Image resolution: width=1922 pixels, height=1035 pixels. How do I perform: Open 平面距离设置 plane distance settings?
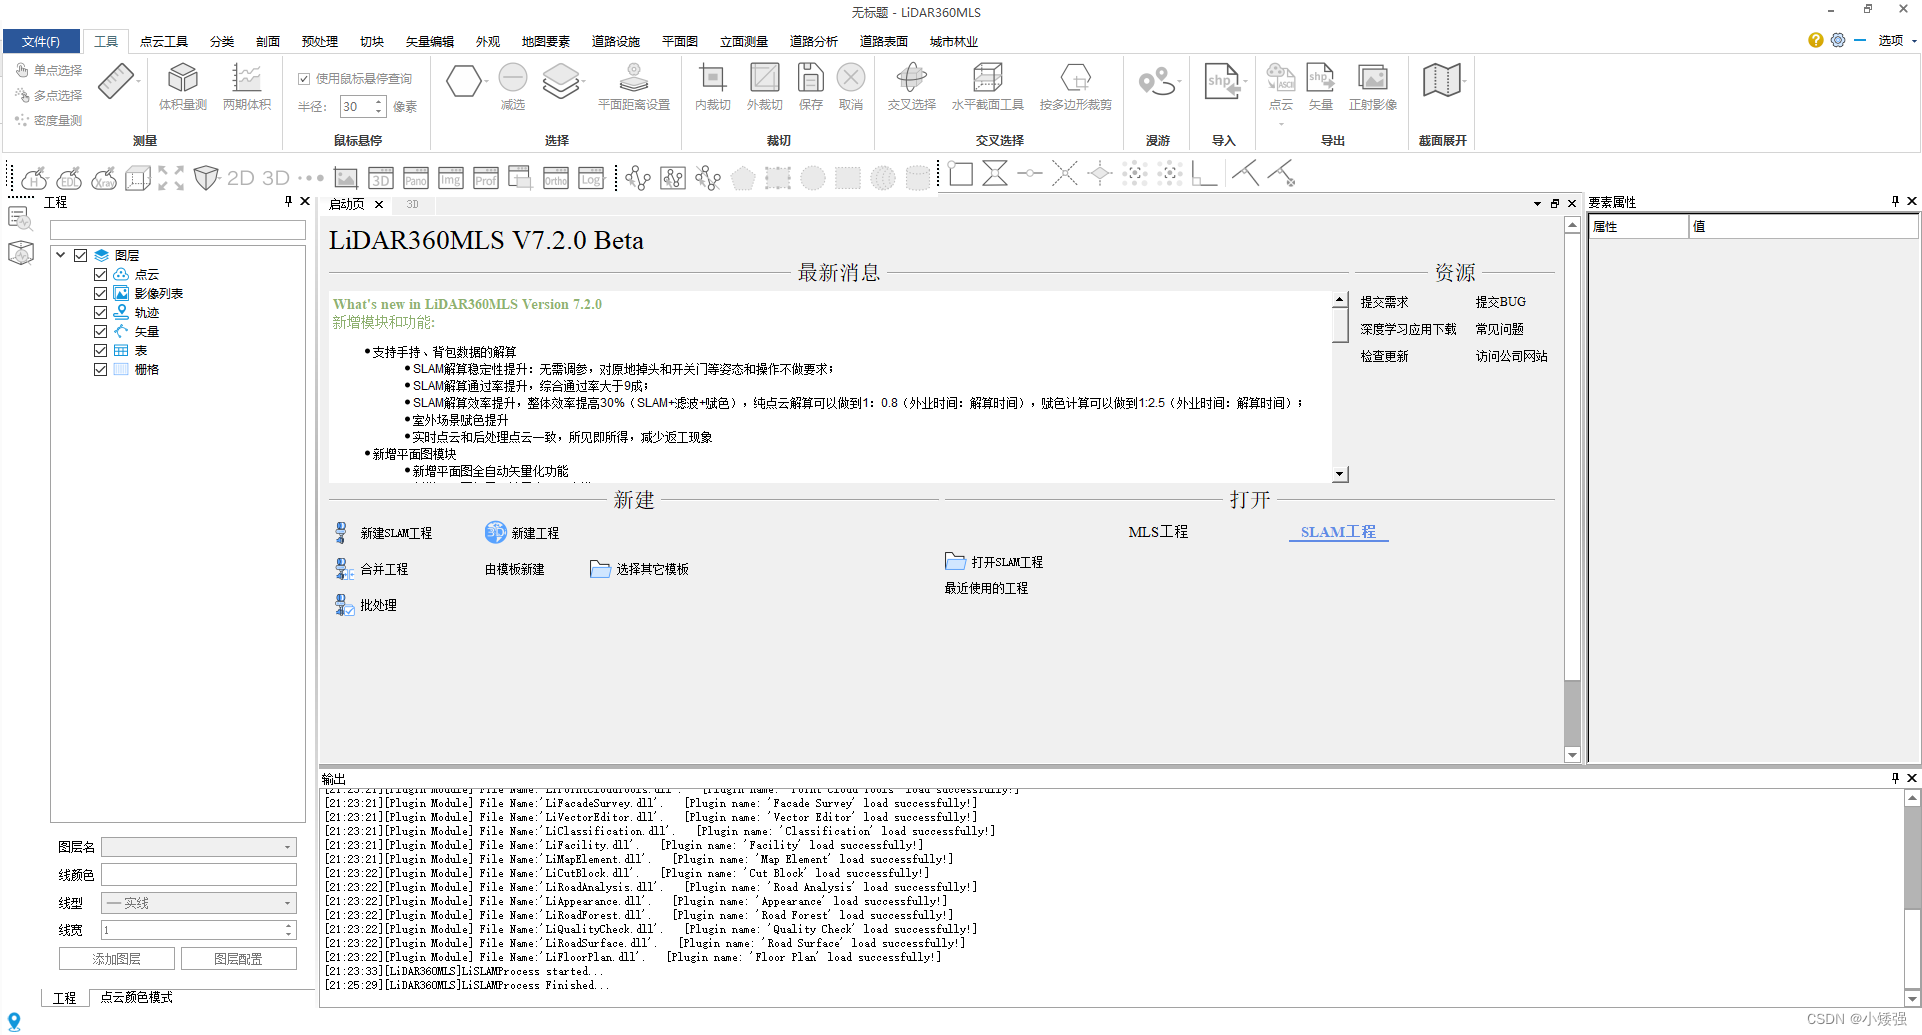[x=634, y=86]
